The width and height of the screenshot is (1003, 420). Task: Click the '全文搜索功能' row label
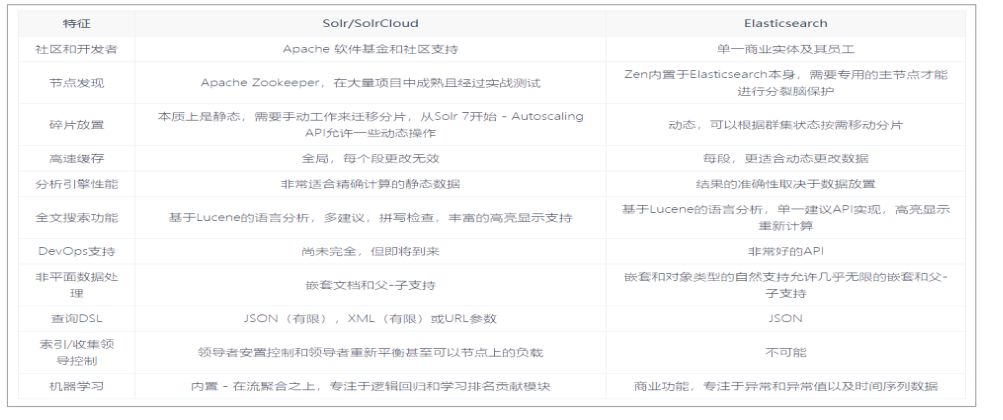coord(77,218)
